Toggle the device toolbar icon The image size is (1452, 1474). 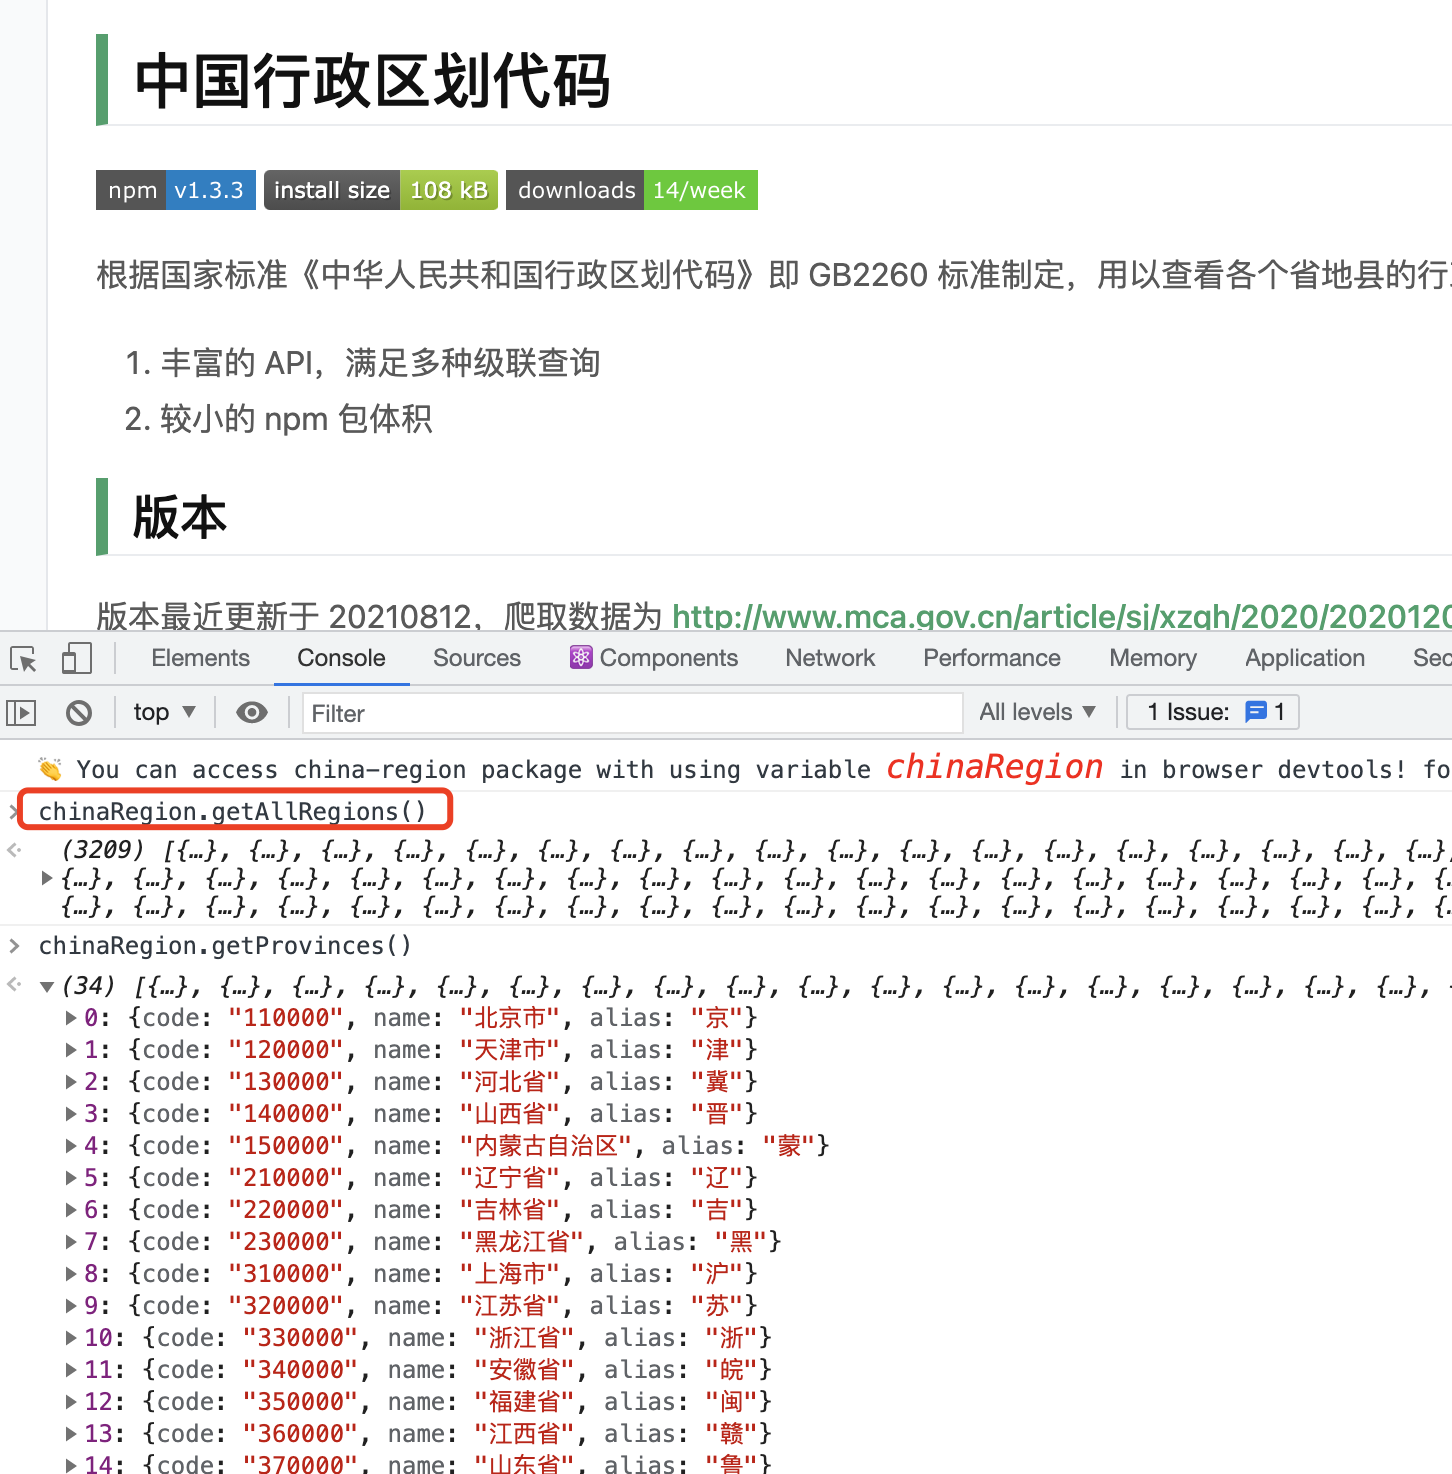pos(76,658)
